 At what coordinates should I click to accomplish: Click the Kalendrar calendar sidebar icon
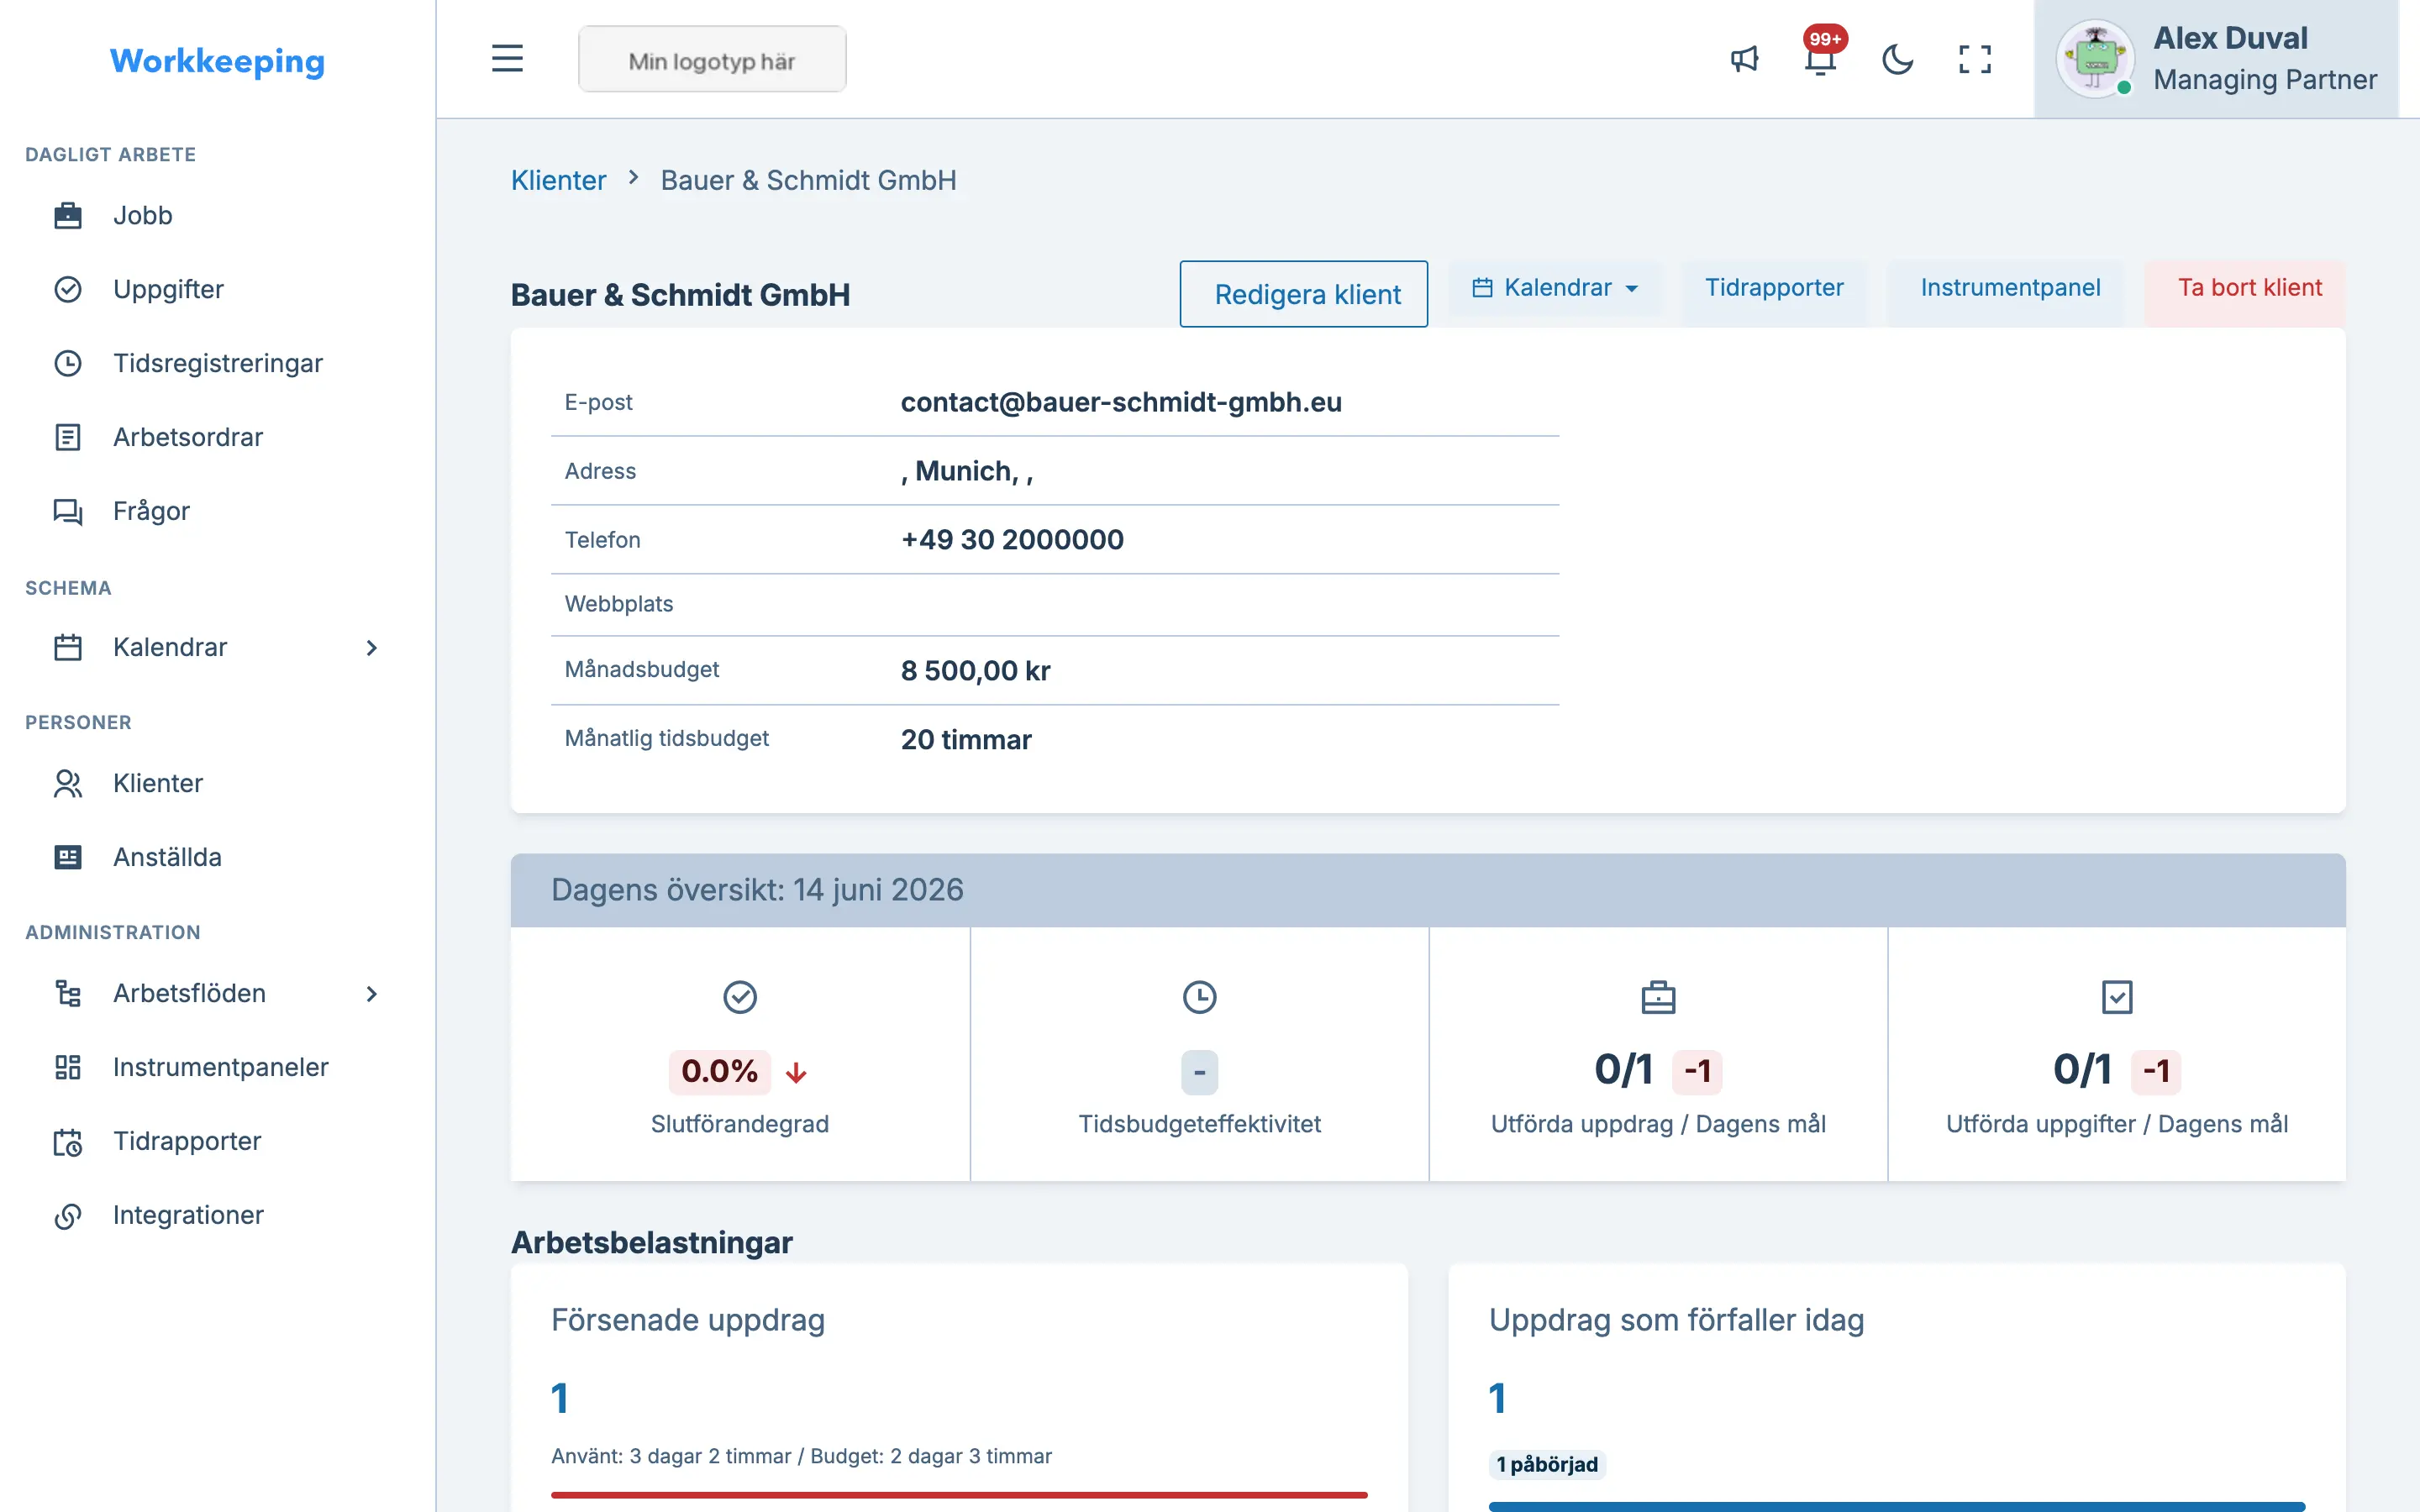(x=67, y=647)
